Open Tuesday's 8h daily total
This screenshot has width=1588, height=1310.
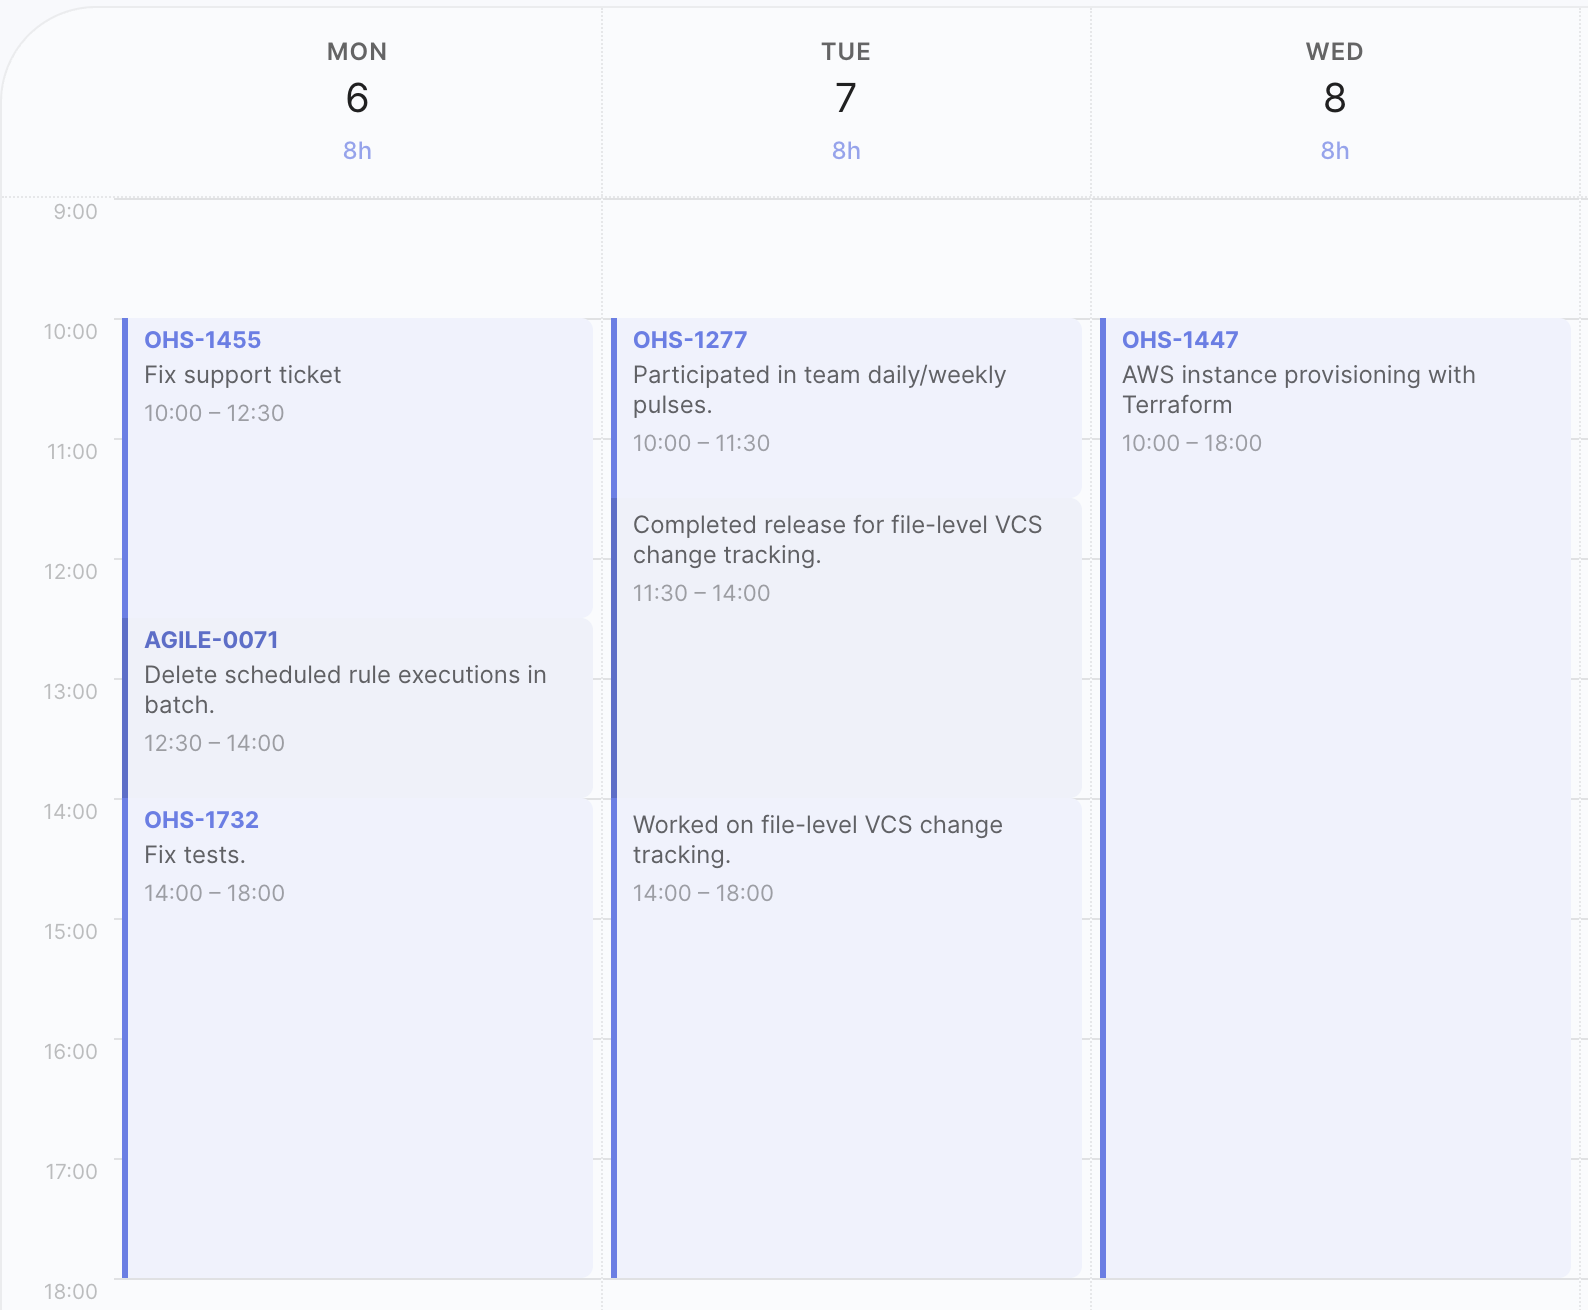tap(845, 150)
